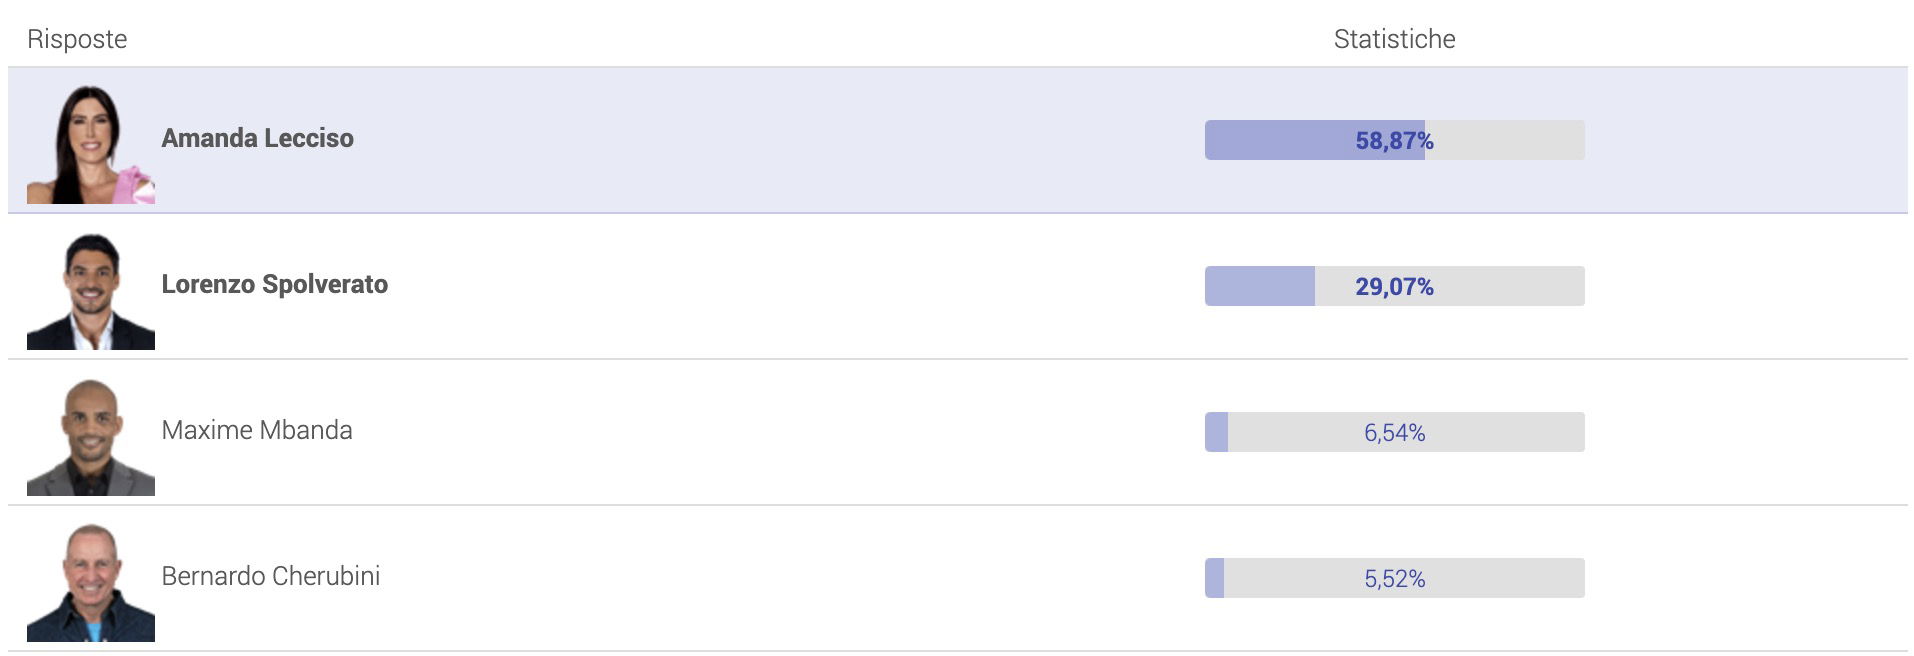
Task: Click the 6,54% progress bar
Action: (1395, 432)
